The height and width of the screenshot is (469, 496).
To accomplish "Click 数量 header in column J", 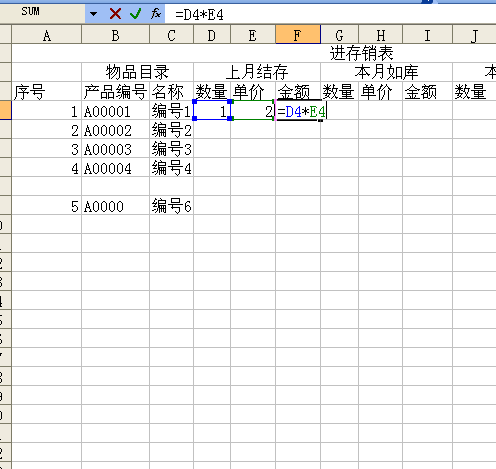I will click(x=474, y=91).
